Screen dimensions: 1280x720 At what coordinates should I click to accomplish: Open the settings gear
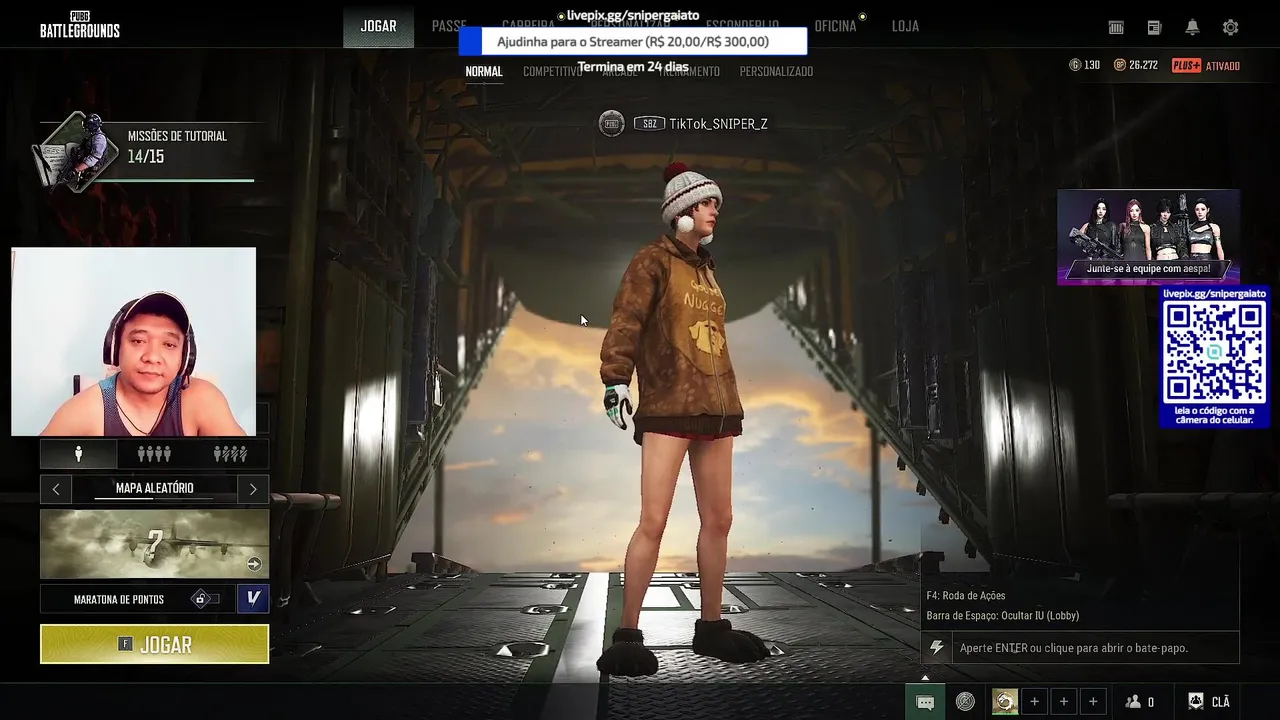(1230, 27)
